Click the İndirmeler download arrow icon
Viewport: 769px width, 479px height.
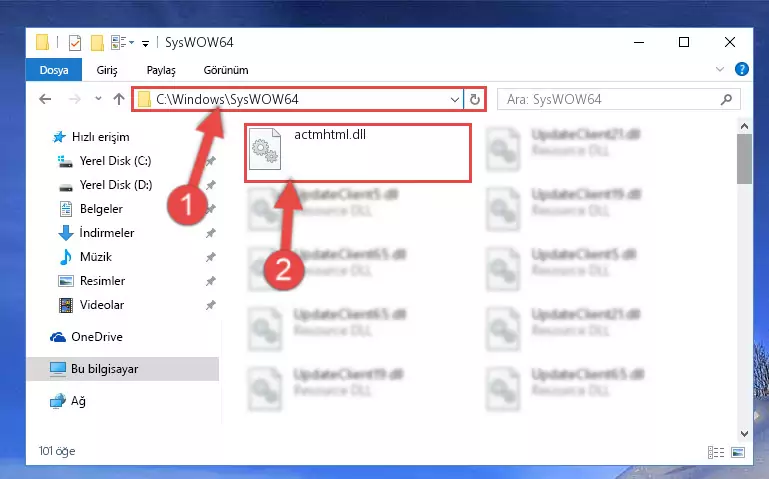[x=66, y=233]
